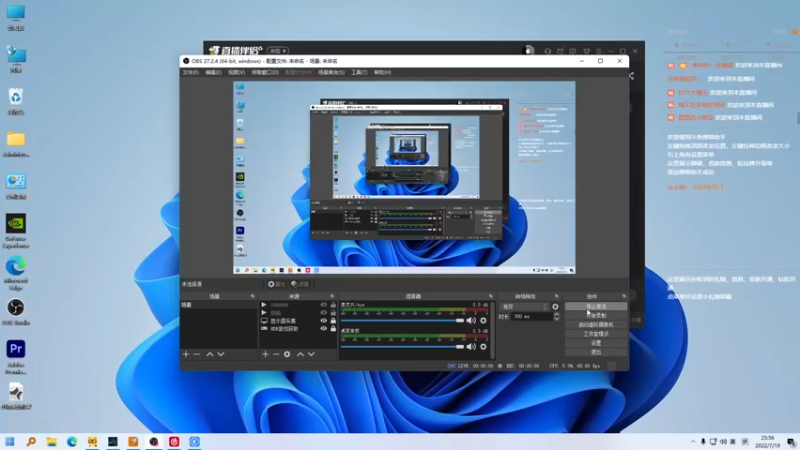Image resolution: width=800 pixels, height=450 pixels.
Task: Remove selected scene with minus icon
Action: (x=196, y=354)
